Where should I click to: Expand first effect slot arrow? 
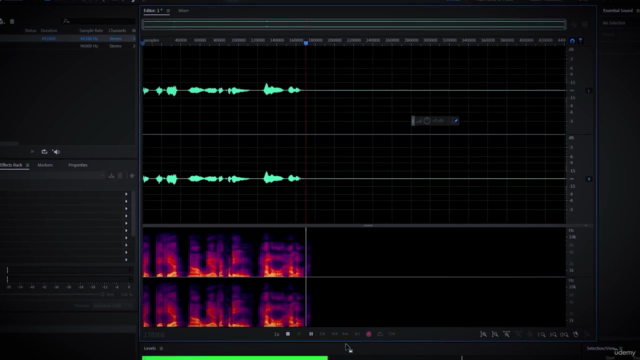click(x=126, y=194)
